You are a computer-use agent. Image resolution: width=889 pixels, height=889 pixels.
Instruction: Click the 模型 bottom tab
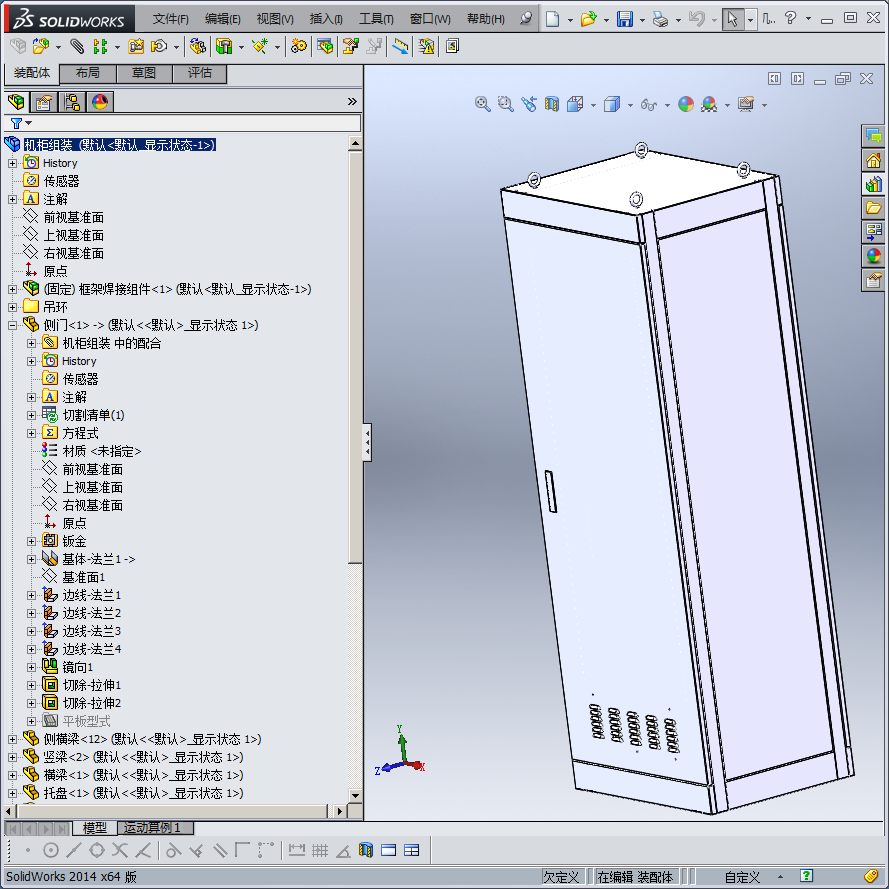coord(94,828)
